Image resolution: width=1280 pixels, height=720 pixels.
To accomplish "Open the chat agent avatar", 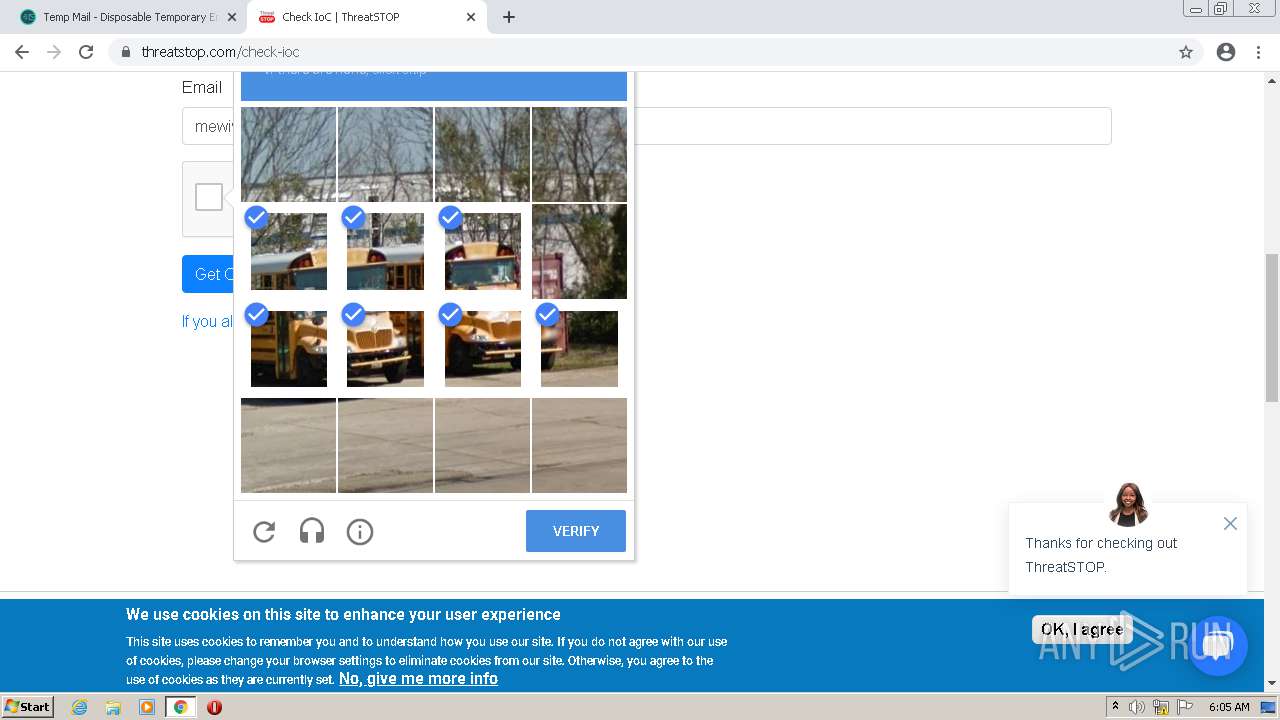I will point(1128,505).
